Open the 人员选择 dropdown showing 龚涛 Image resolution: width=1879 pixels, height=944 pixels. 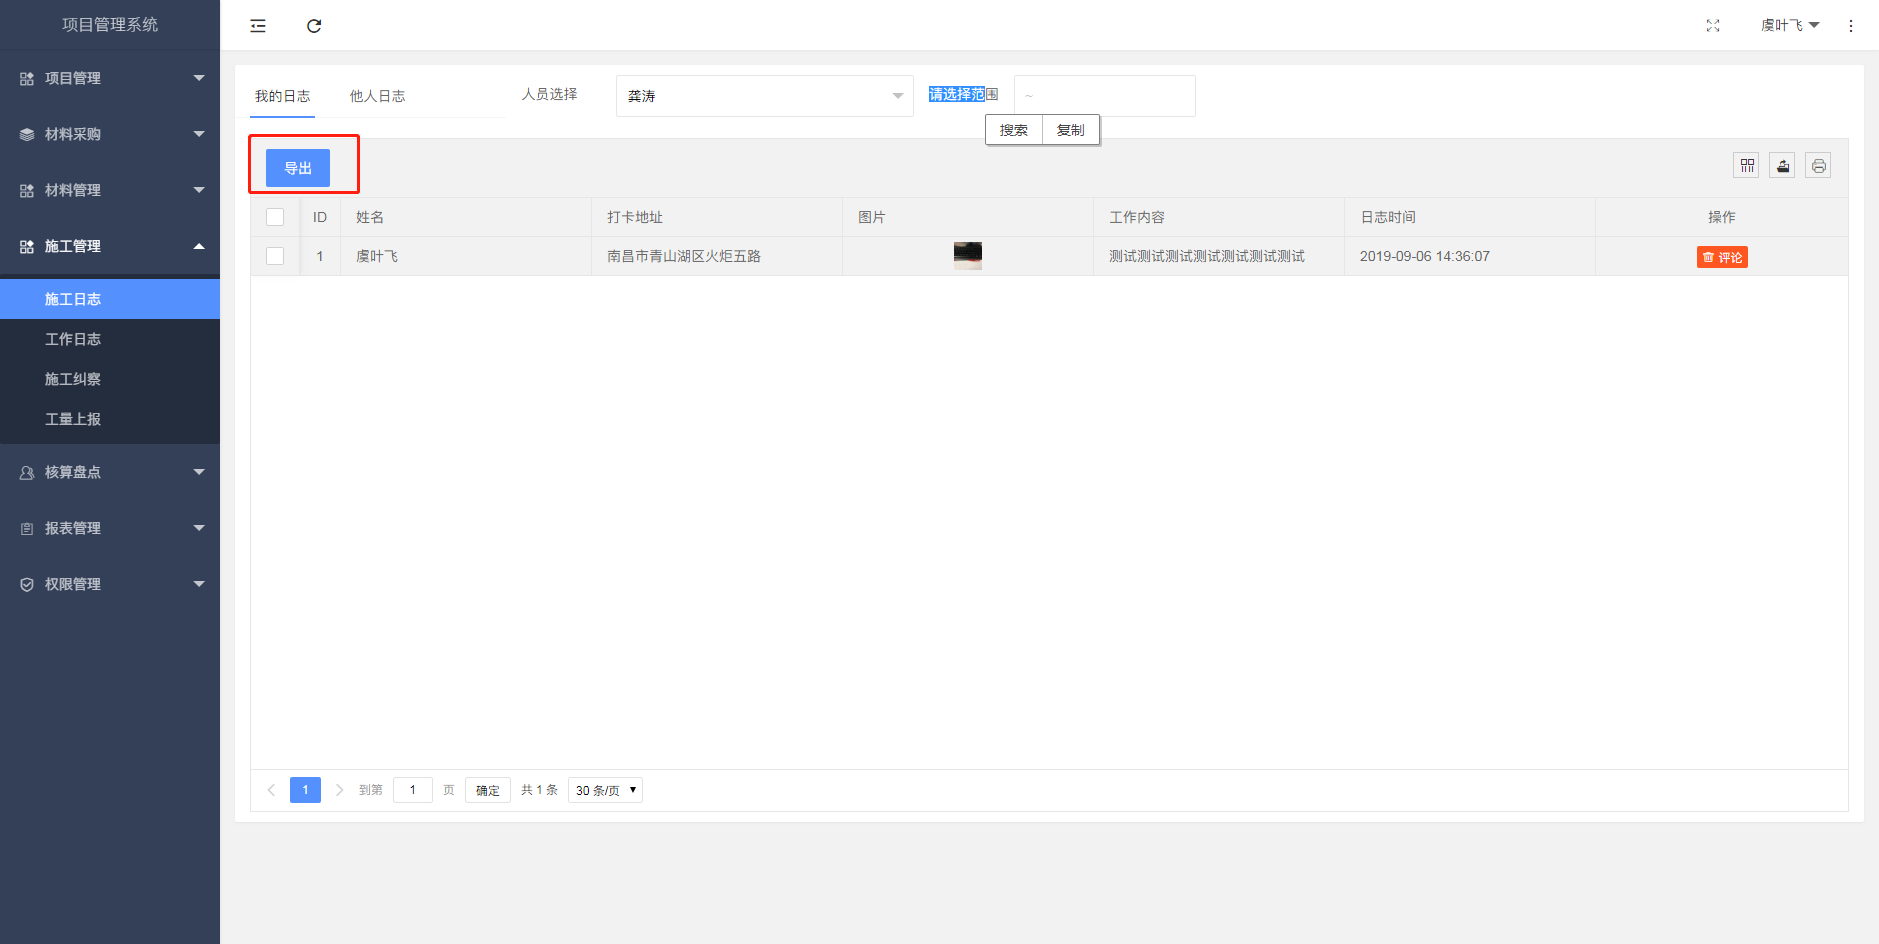point(765,96)
